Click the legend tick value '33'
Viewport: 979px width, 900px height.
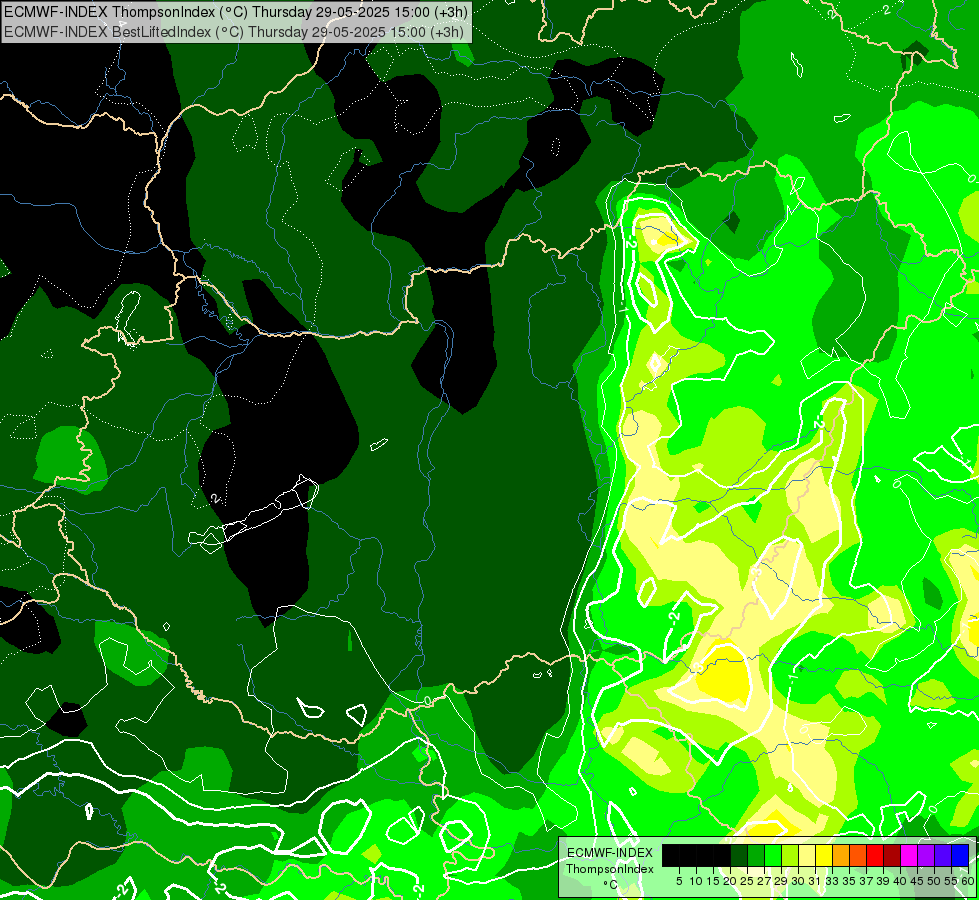pyautogui.click(x=832, y=881)
